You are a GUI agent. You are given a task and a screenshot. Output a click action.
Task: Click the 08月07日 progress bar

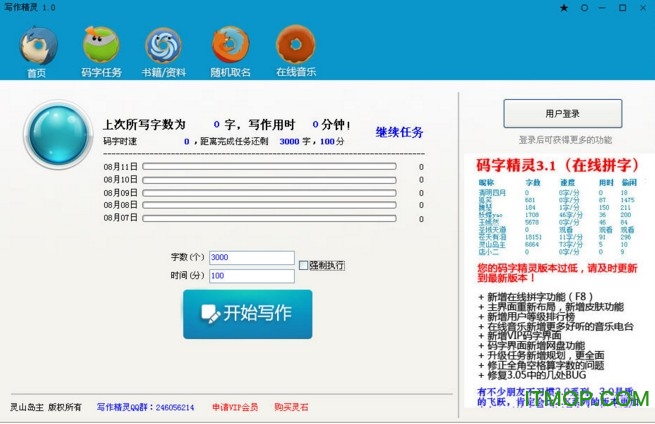(270, 217)
